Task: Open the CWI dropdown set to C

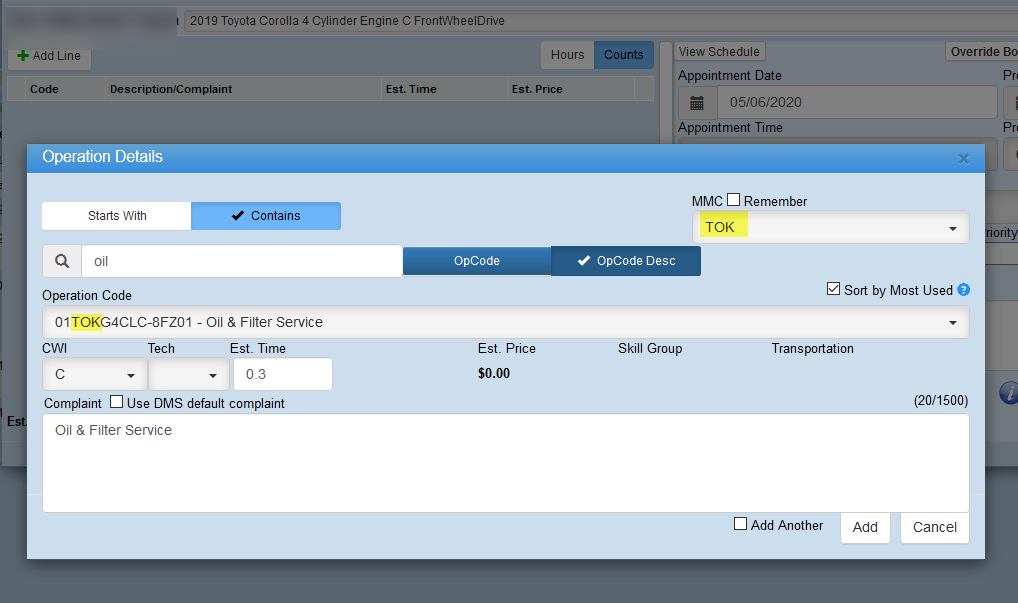Action: pos(94,374)
